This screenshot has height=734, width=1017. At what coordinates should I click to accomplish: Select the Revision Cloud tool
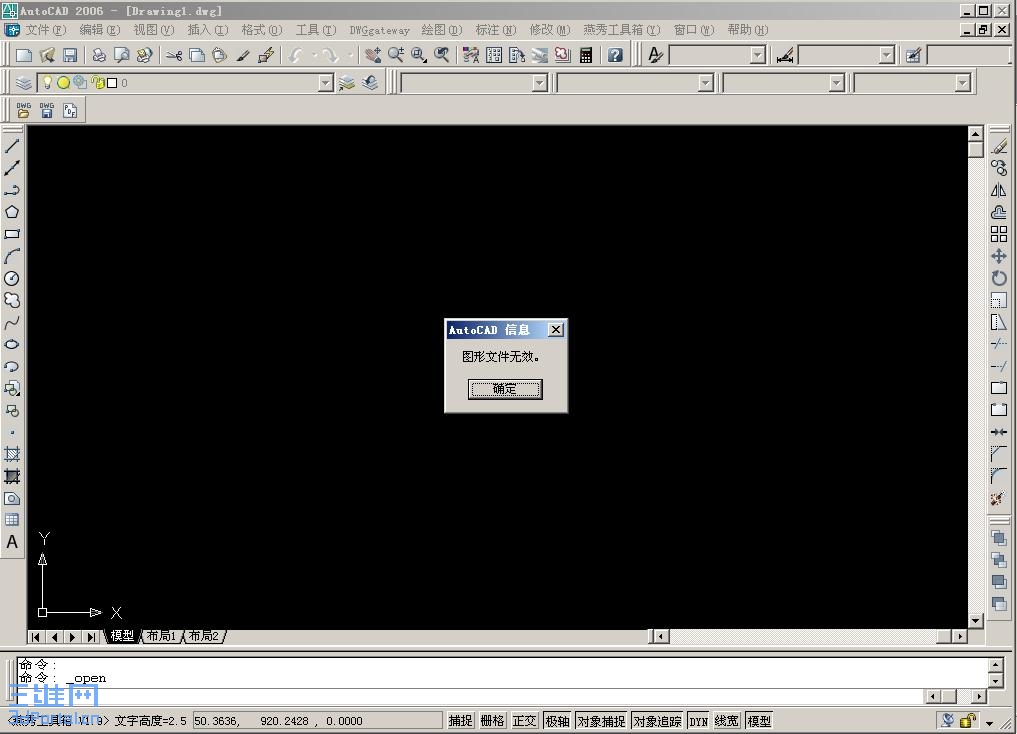[x=12, y=300]
